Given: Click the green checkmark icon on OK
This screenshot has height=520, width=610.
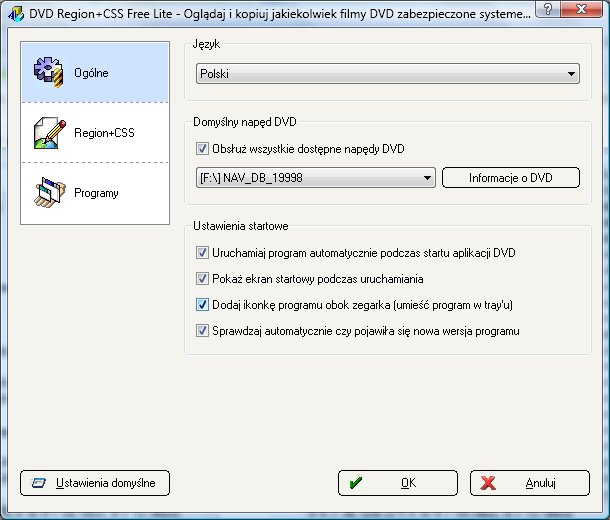Looking at the screenshot, I should pyautogui.click(x=356, y=483).
